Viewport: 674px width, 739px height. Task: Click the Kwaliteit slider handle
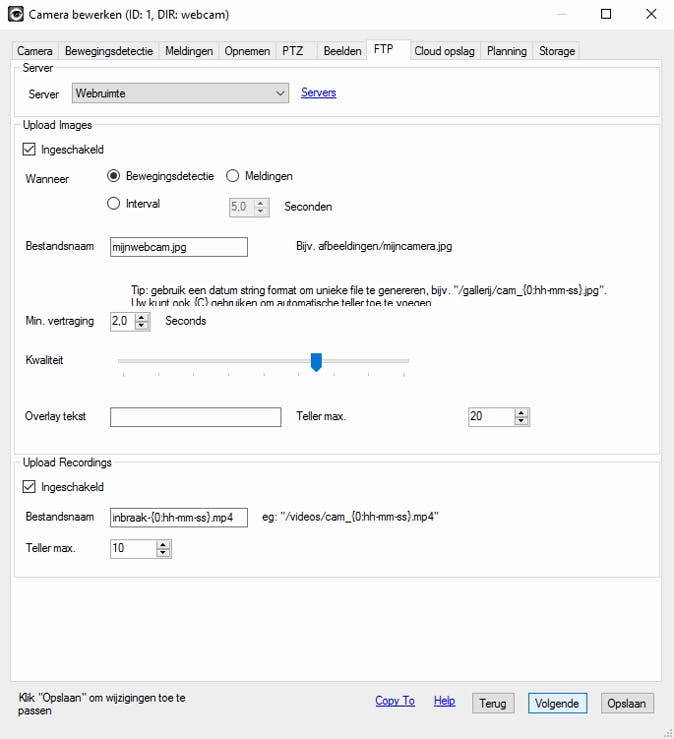(316, 361)
